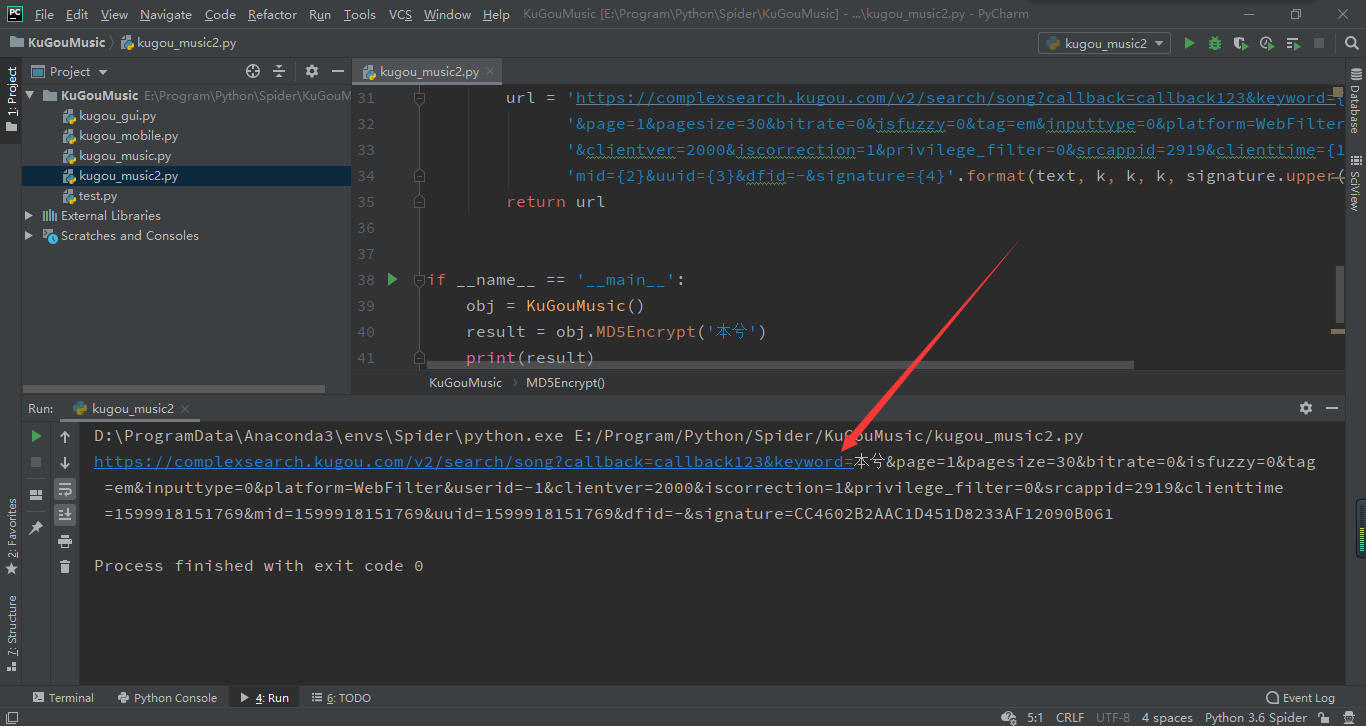Open Project panel options gear
1366x726 pixels.
pos(311,71)
